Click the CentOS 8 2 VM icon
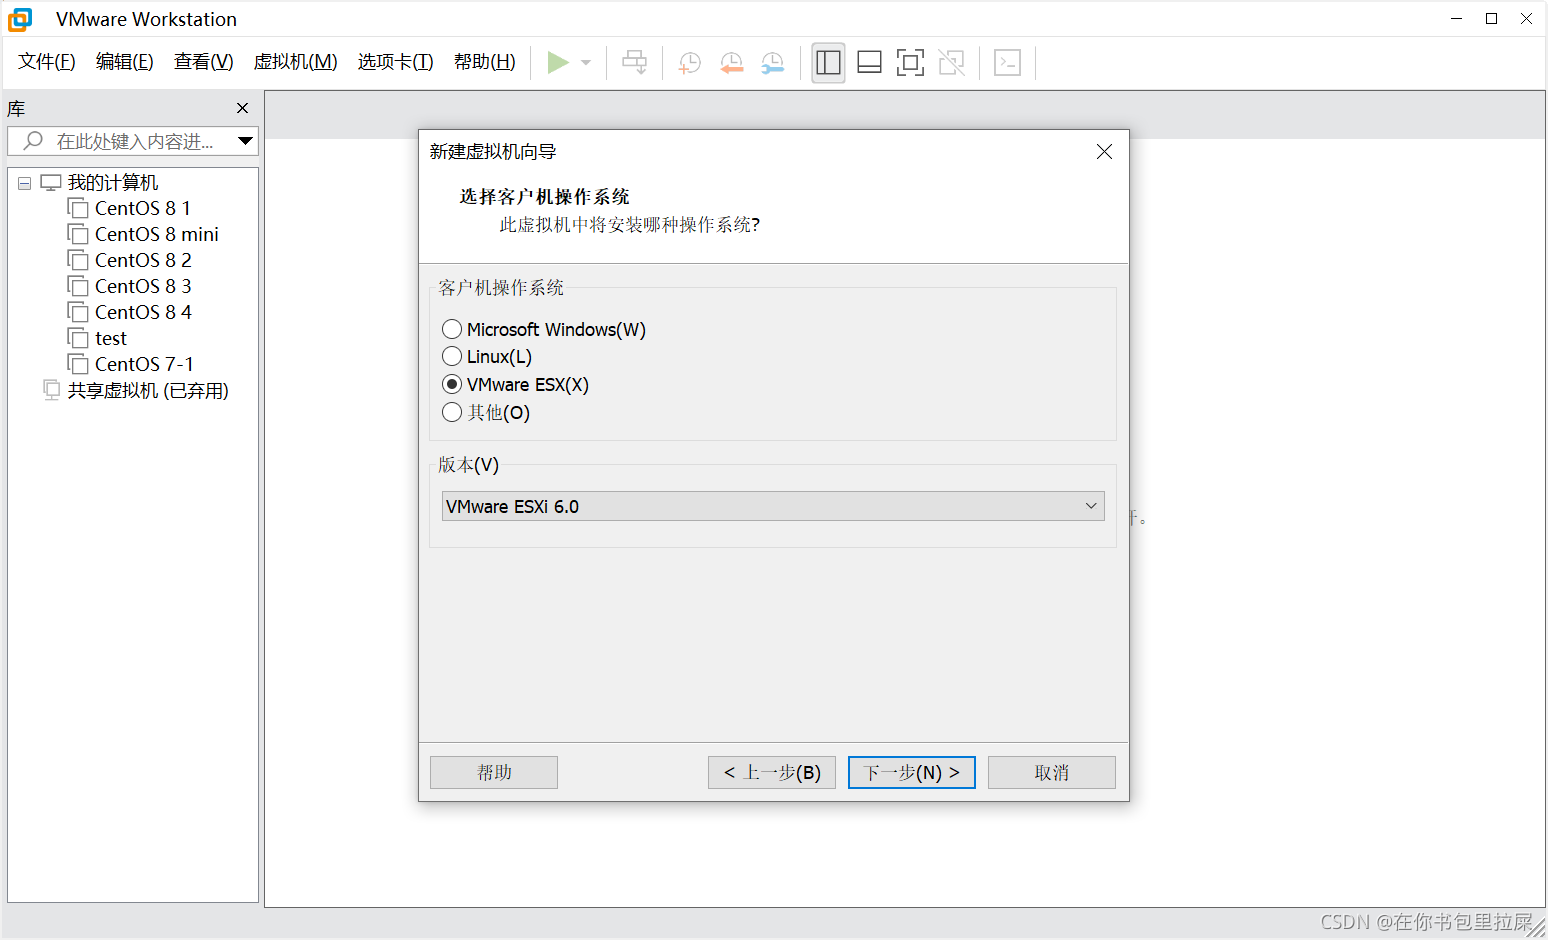This screenshot has width=1548, height=940. pyautogui.click(x=78, y=260)
